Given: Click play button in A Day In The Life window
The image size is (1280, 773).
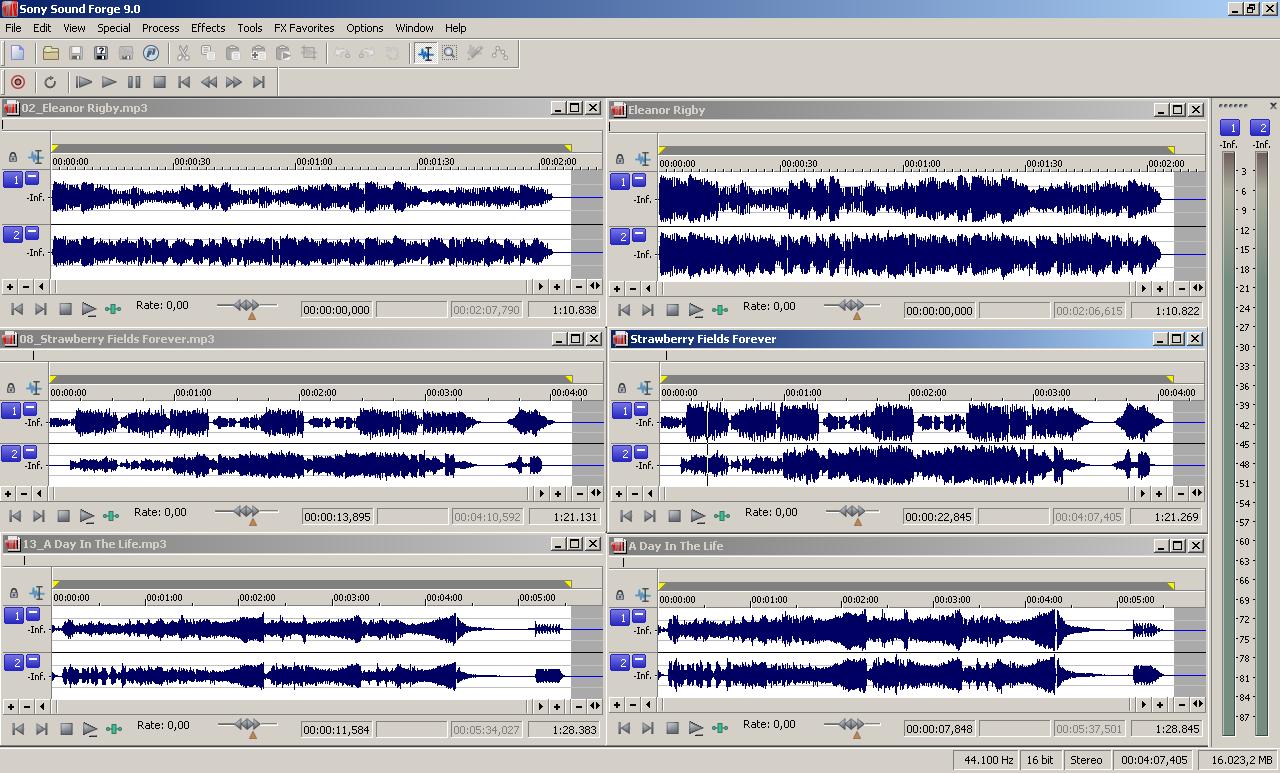Looking at the screenshot, I should point(696,729).
